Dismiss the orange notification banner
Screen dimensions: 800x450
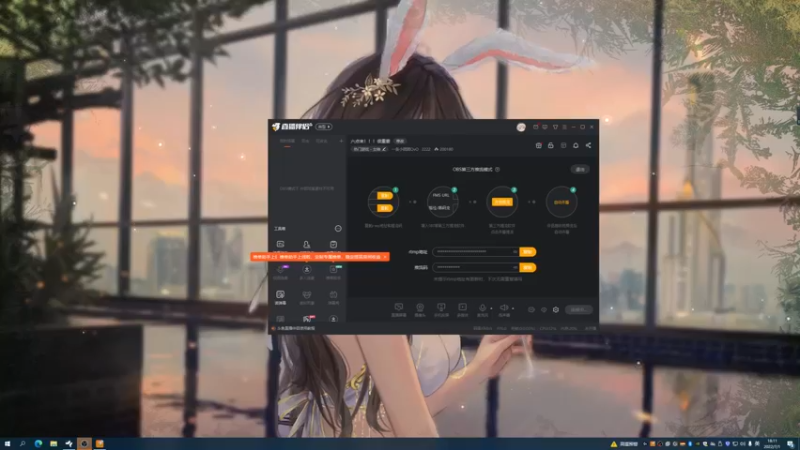click(x=385, y=257)
